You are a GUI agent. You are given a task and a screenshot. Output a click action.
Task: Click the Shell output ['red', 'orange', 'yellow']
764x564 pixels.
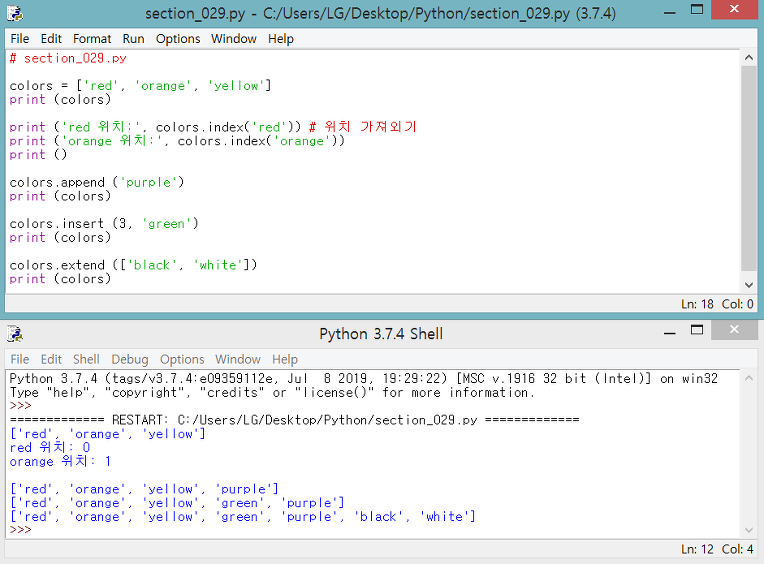pyautogui.click(x=108, y=434)
